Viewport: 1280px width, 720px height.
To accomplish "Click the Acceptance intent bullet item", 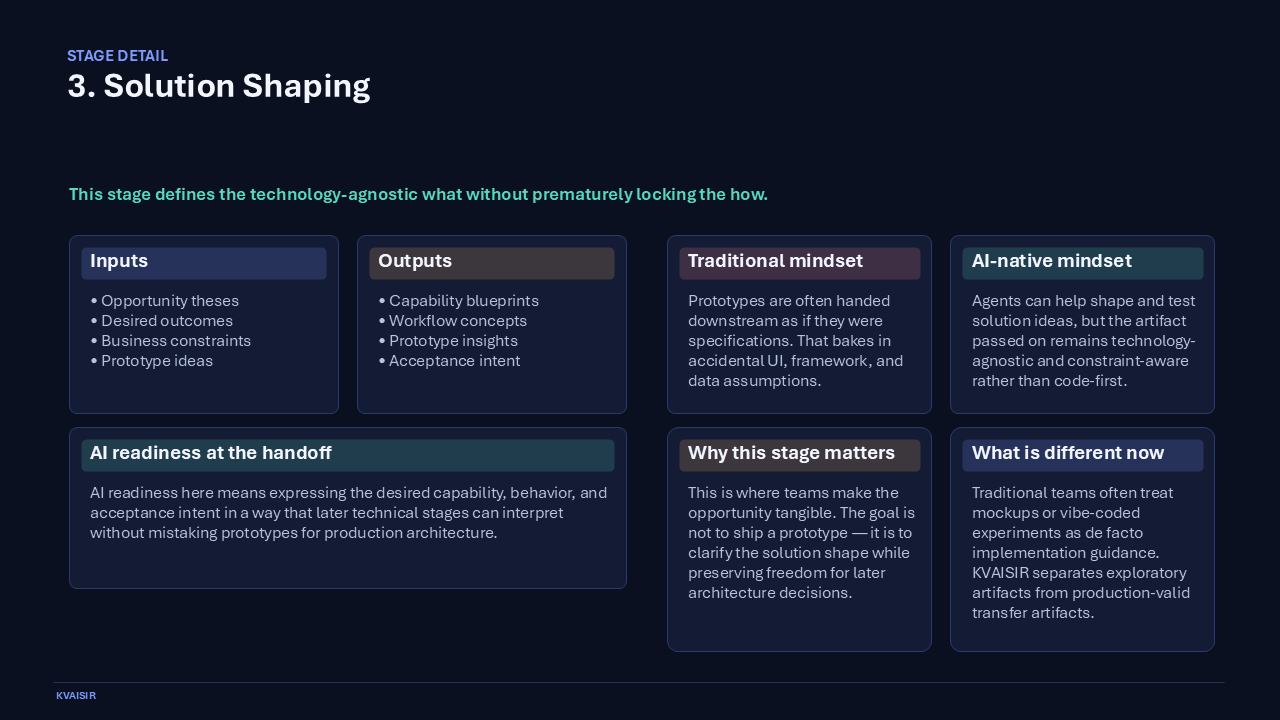I will (x=449, y=361).
